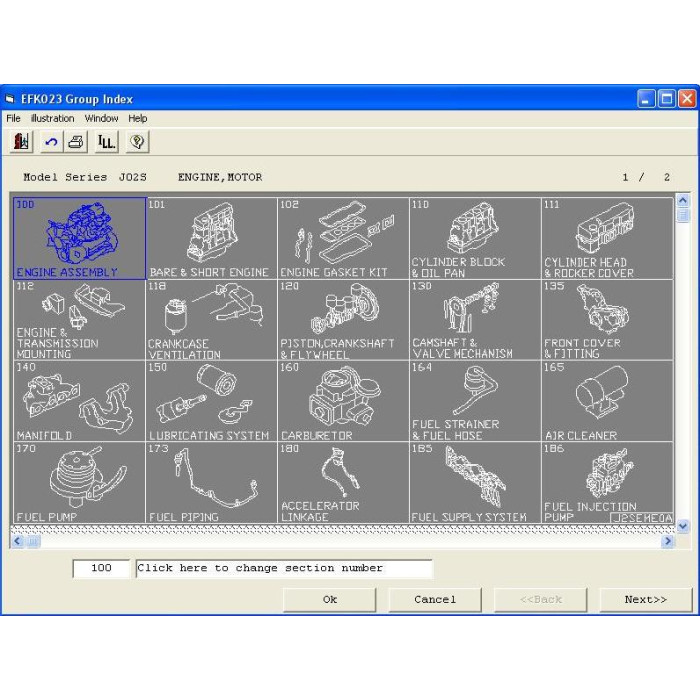This screenshot has width=700, height=700.
Task: Click the J2SEMEOA illustration code label
Action: coord(642,518)
